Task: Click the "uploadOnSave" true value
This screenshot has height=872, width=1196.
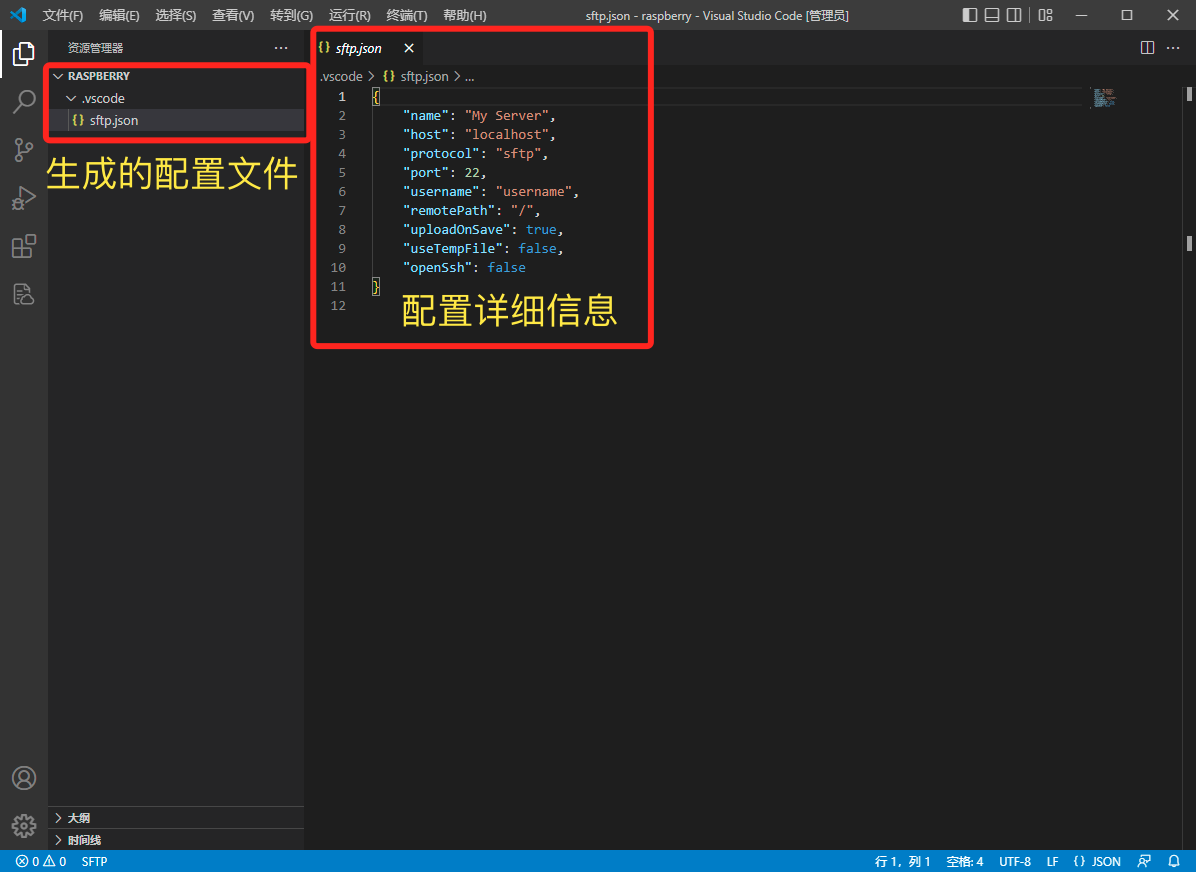Action: [541, 230]
